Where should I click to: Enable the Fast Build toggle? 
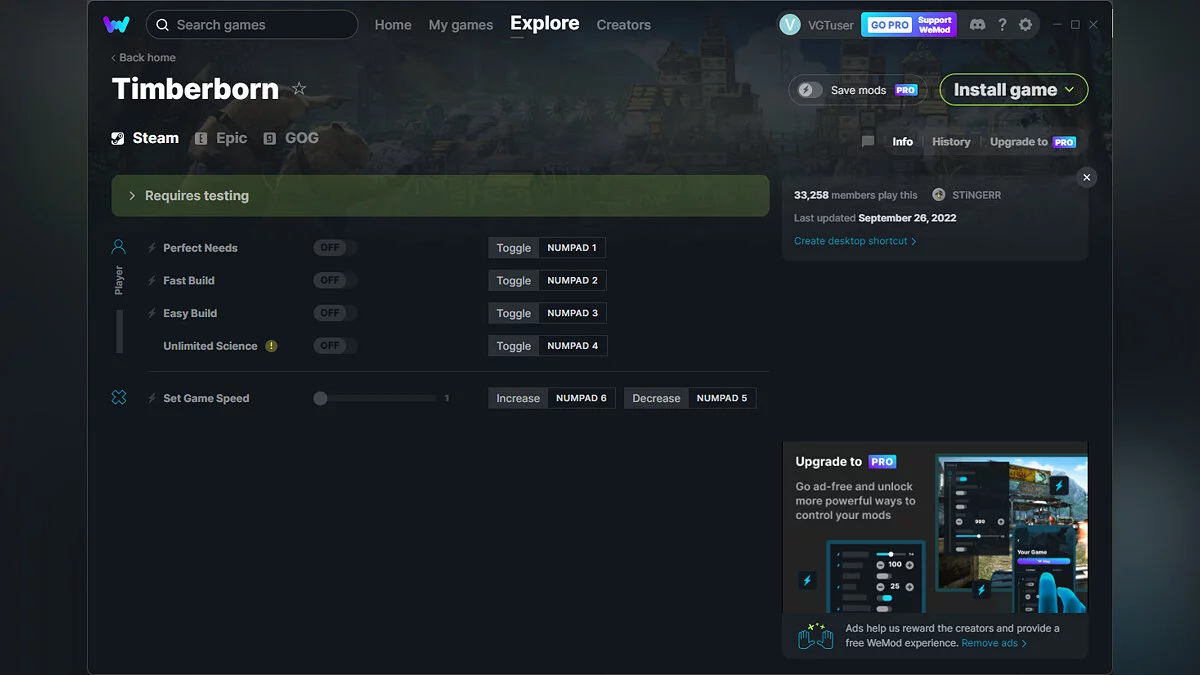point(334,281)
